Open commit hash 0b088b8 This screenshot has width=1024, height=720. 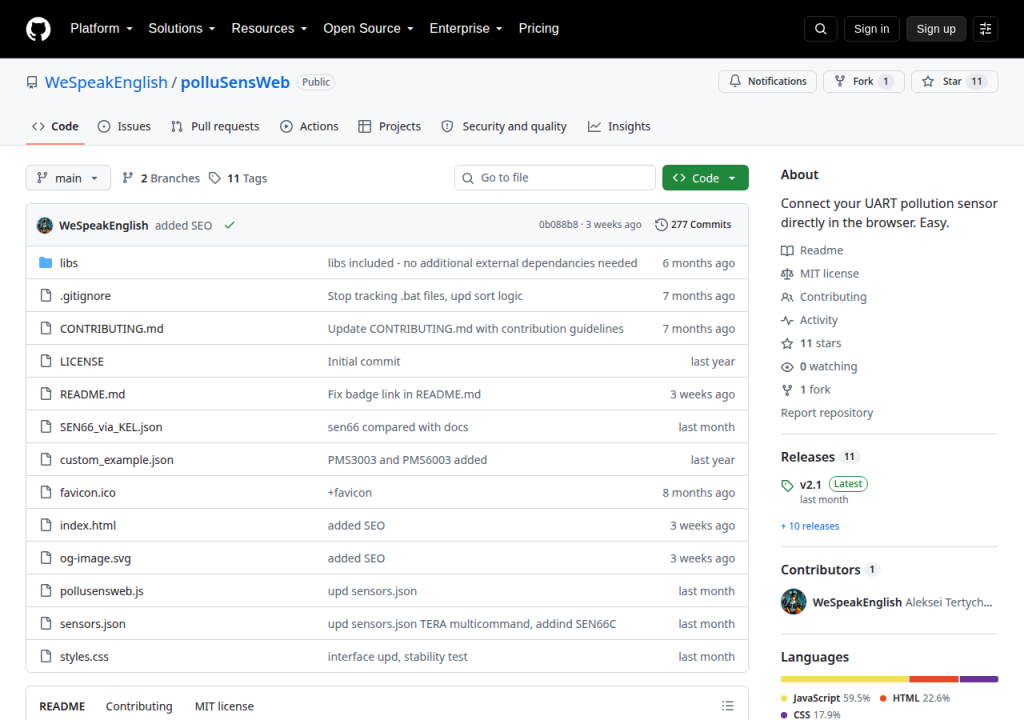point(558,225)
